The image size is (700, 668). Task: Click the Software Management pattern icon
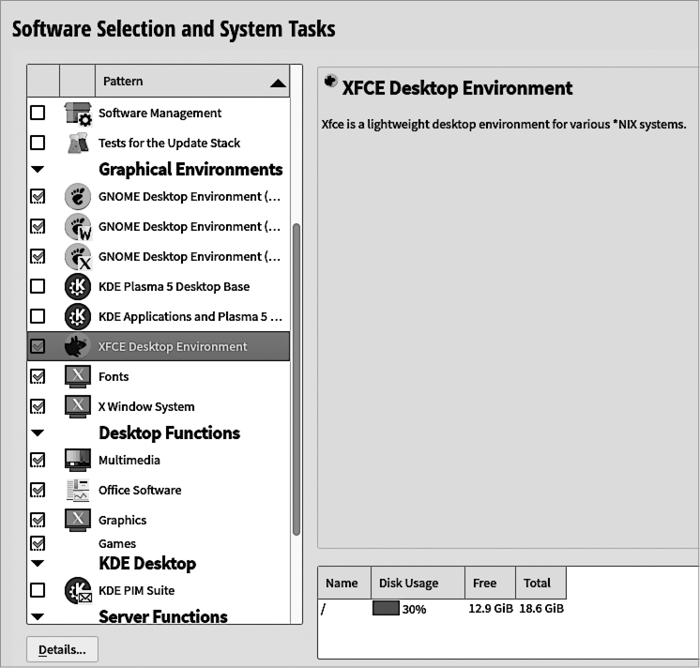[77, 113]
